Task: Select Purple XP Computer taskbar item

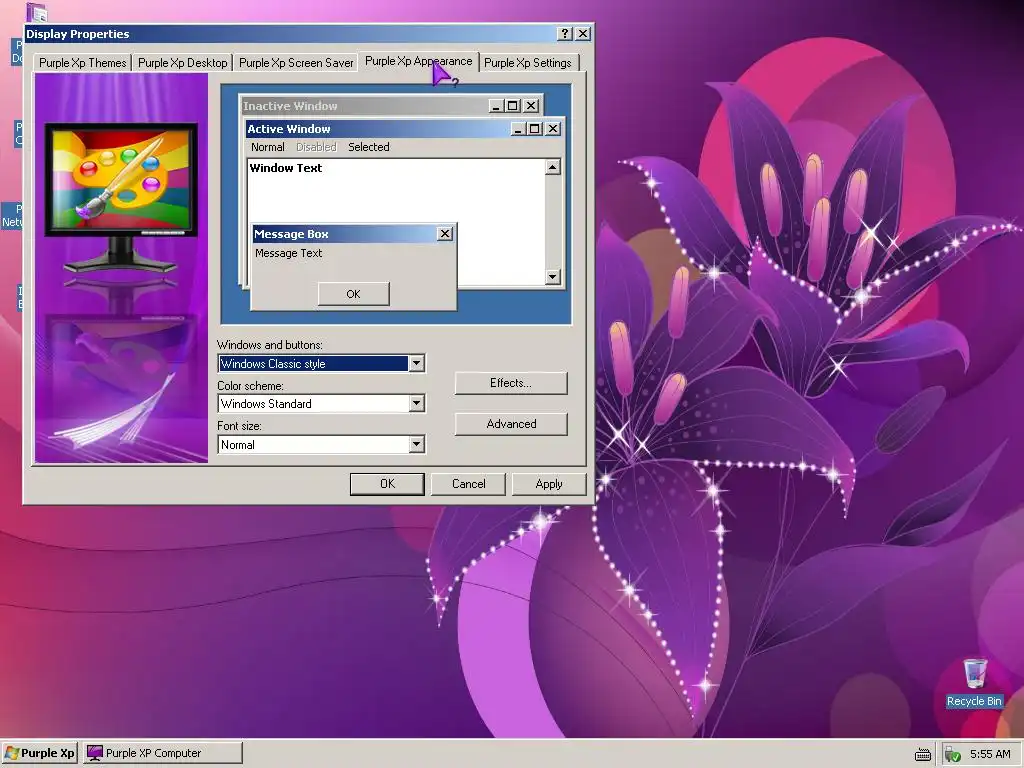Action: tap(163, 753)
